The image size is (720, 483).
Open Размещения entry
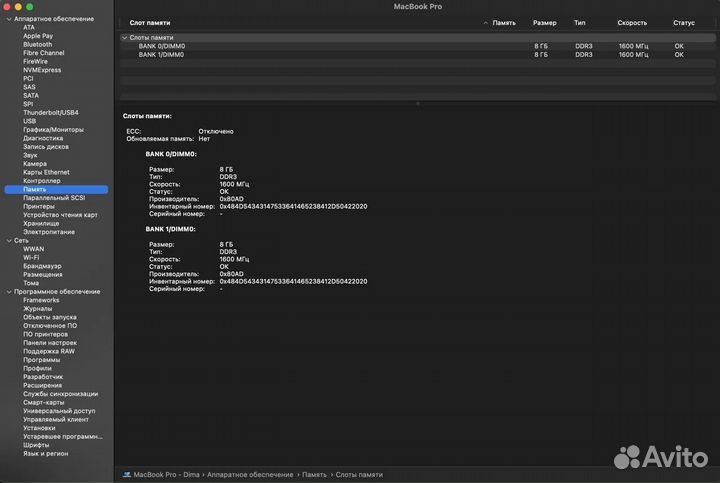(x=43, y=275)
